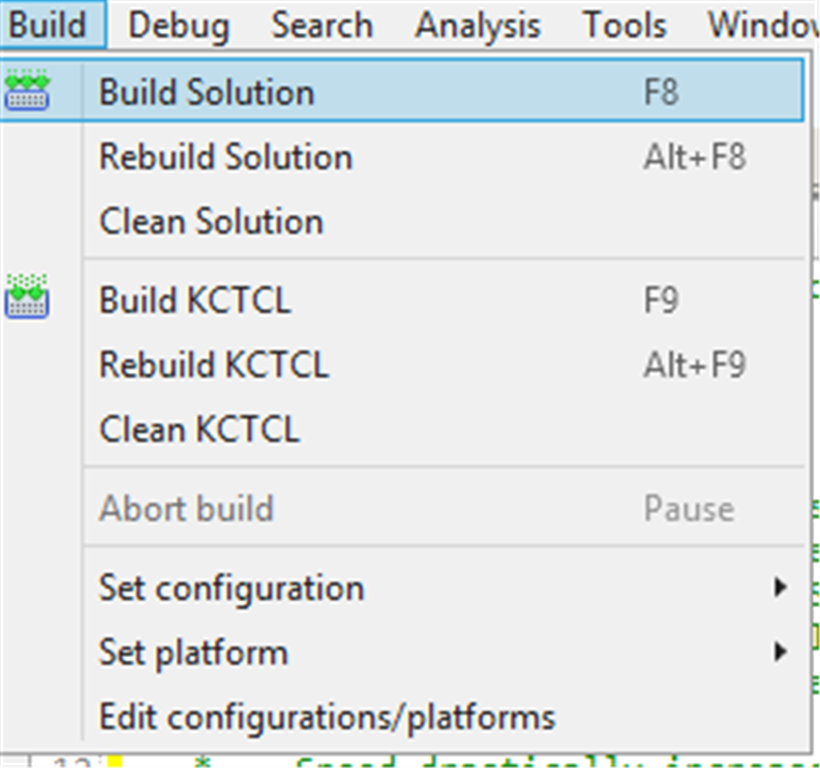The image size is (820, 768).
Task: Click the Set configuration submenu arrow
Action: pos(780,588)
